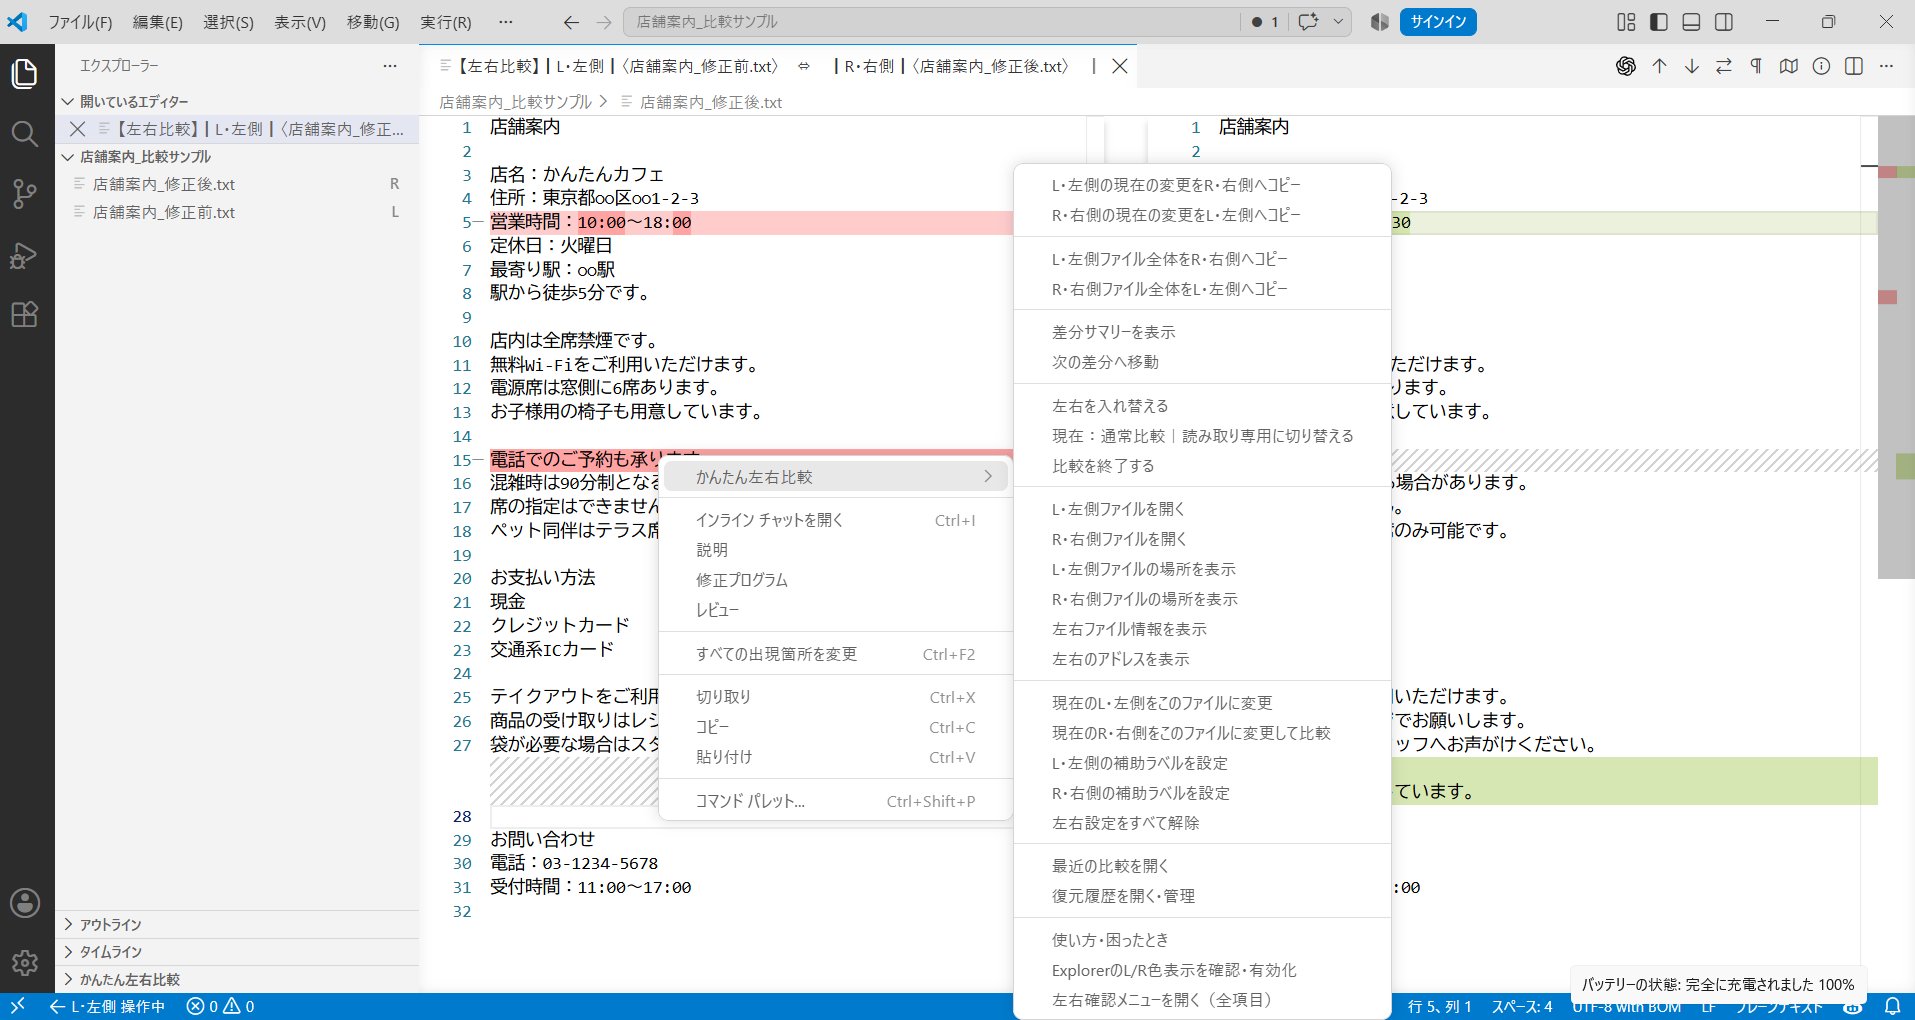The width and height of the screenshot is (1915, 1020).
Task: Open chat dropdown arrow in title bar
Action: 1338,22
